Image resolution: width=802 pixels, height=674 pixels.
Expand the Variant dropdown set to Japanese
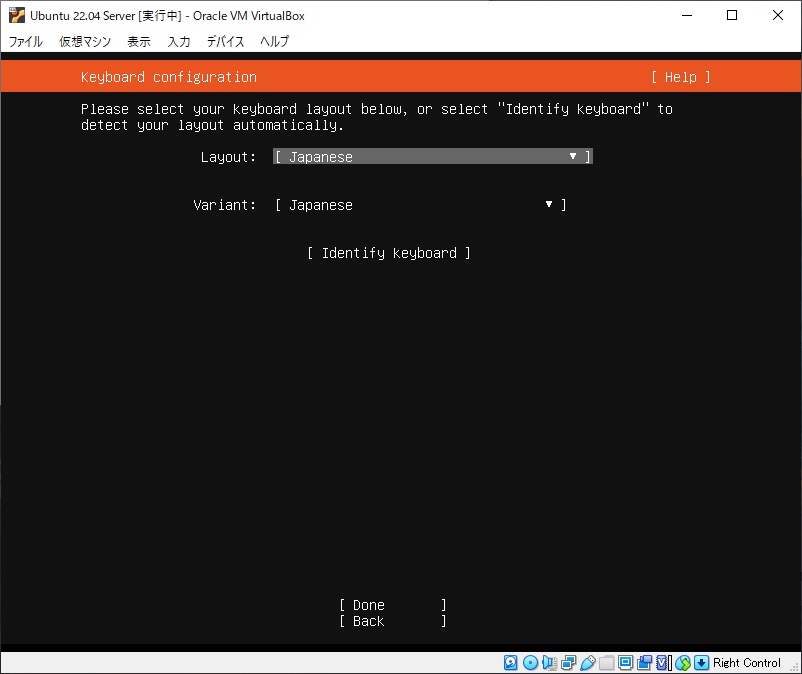[420, 205]
